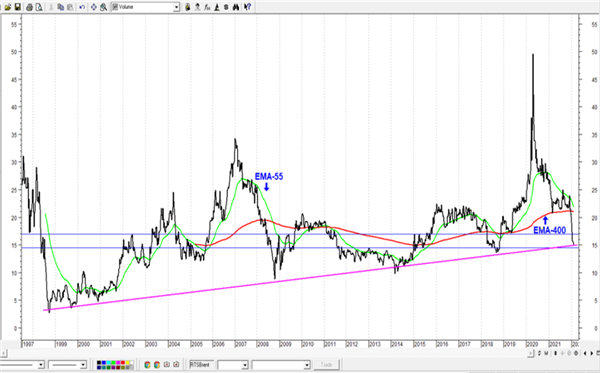600x373 pixels.
Task: Open the Volume indicator dropdown
Action: click(176, 7)
